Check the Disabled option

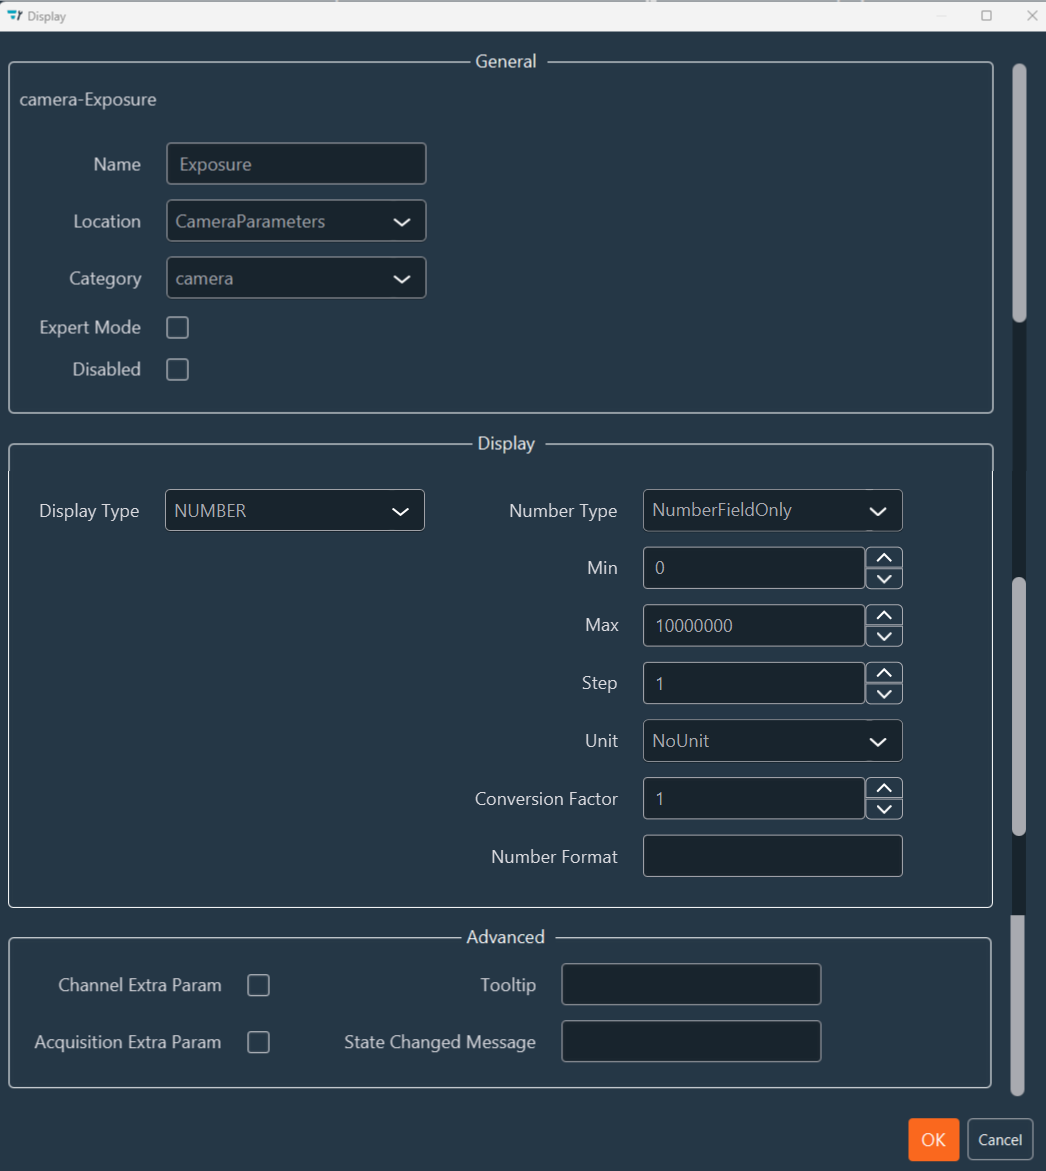click(177, 369)
